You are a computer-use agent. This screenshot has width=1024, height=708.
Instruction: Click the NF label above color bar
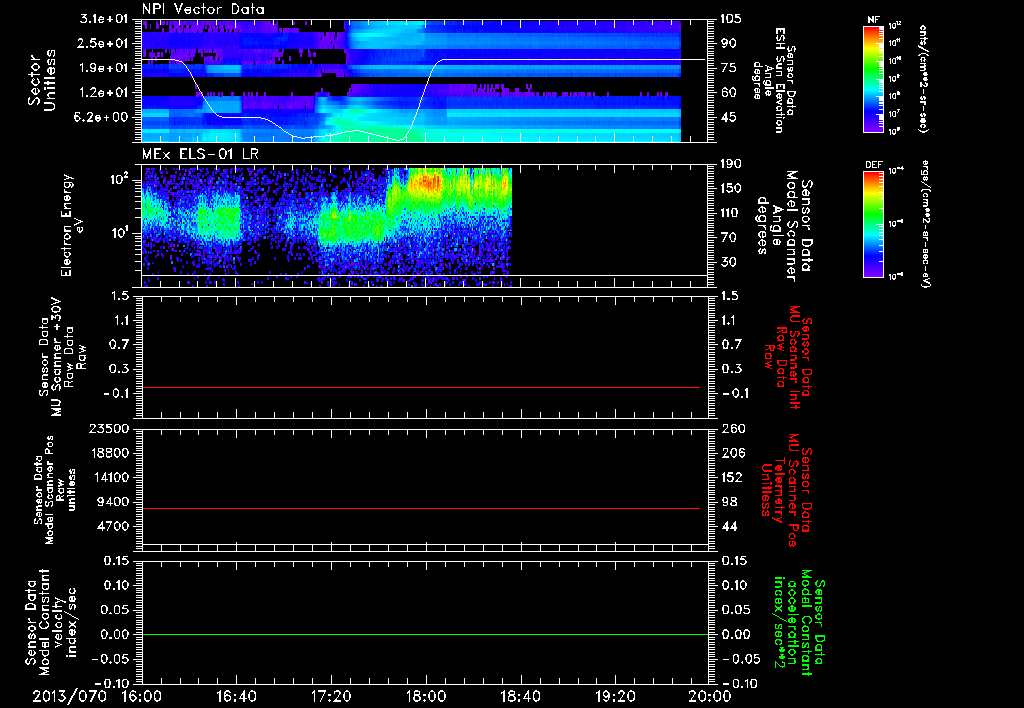pyautogui.click(x=873, y=20)
